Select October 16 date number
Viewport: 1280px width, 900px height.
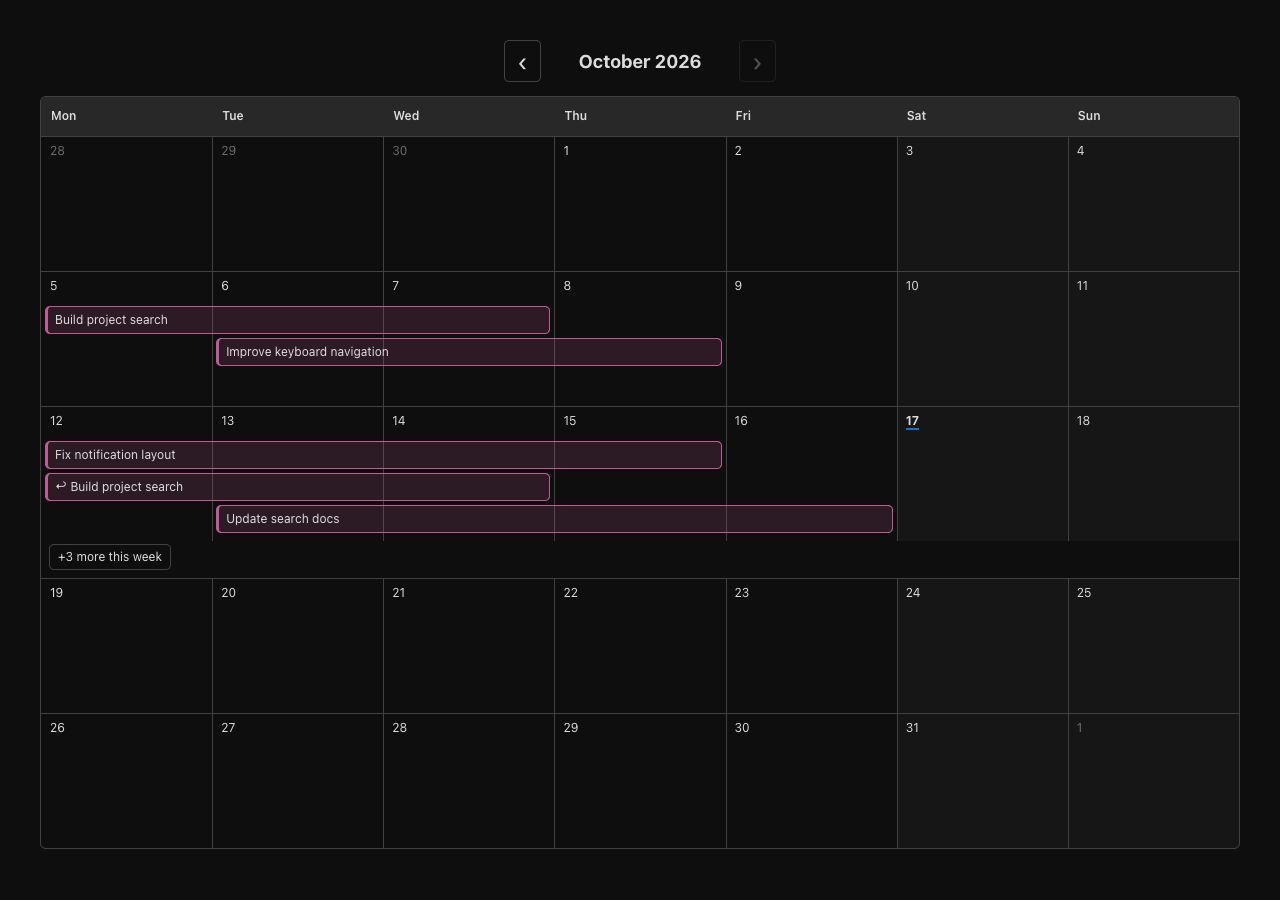741,421
